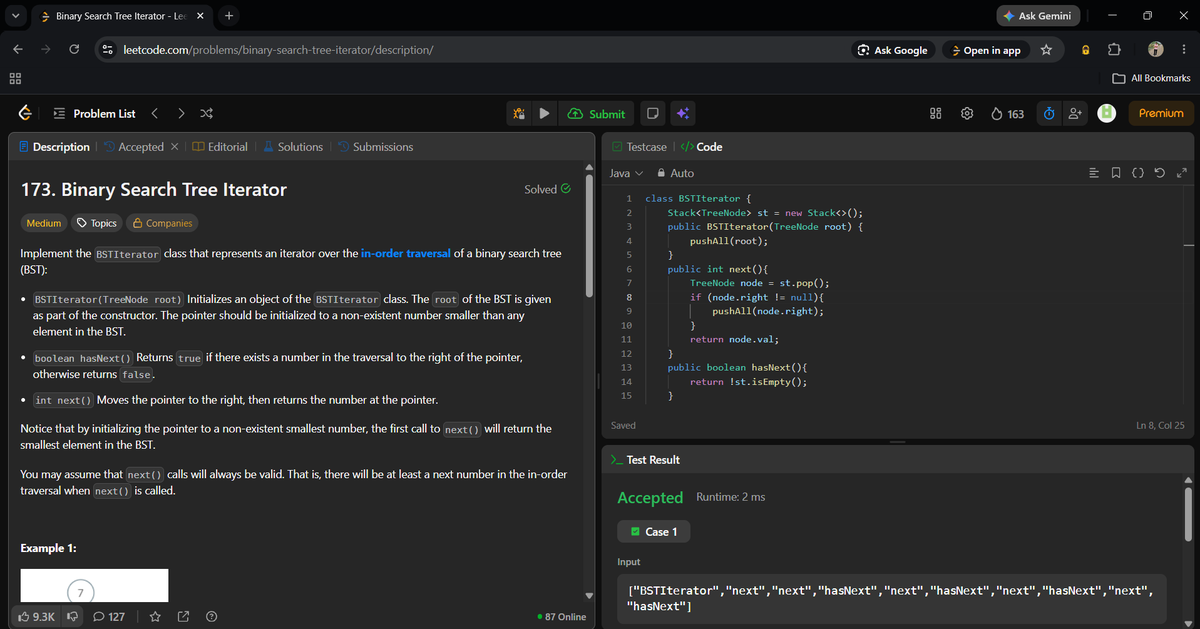Expand the Topics tag section
This screenshot has width=1200, height=629.
[x=97, y=223]
